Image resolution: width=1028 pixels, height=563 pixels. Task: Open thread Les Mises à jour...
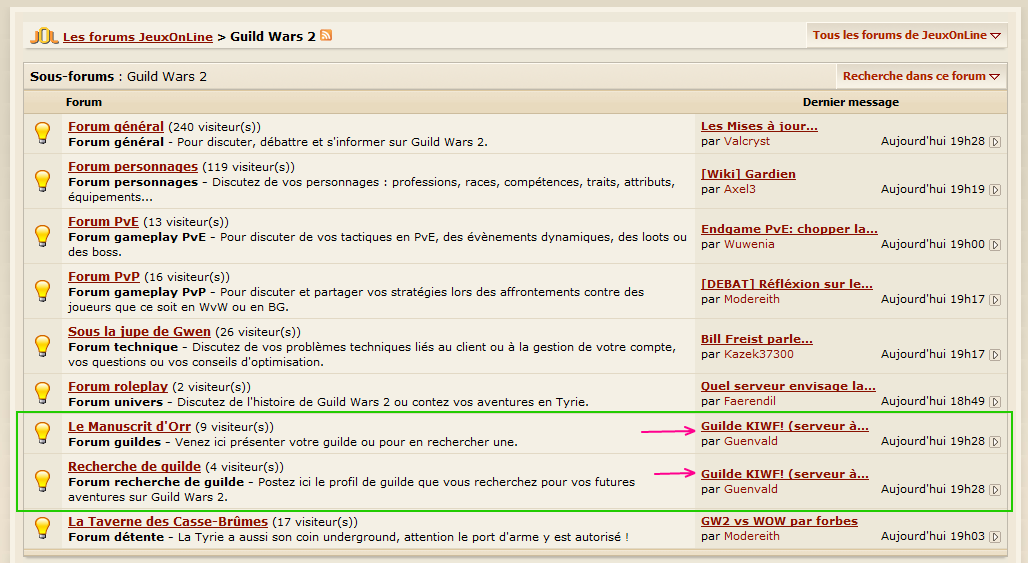[x=759, y=126]
